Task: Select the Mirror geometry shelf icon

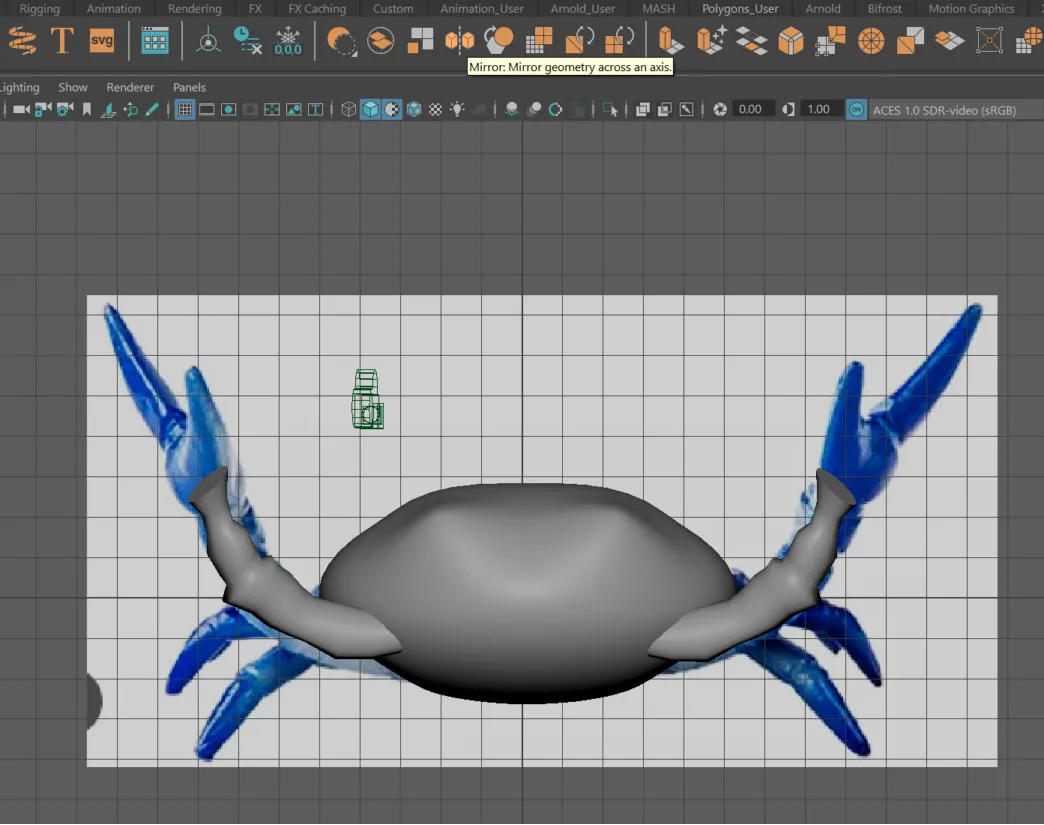Action: pos(459,40)
